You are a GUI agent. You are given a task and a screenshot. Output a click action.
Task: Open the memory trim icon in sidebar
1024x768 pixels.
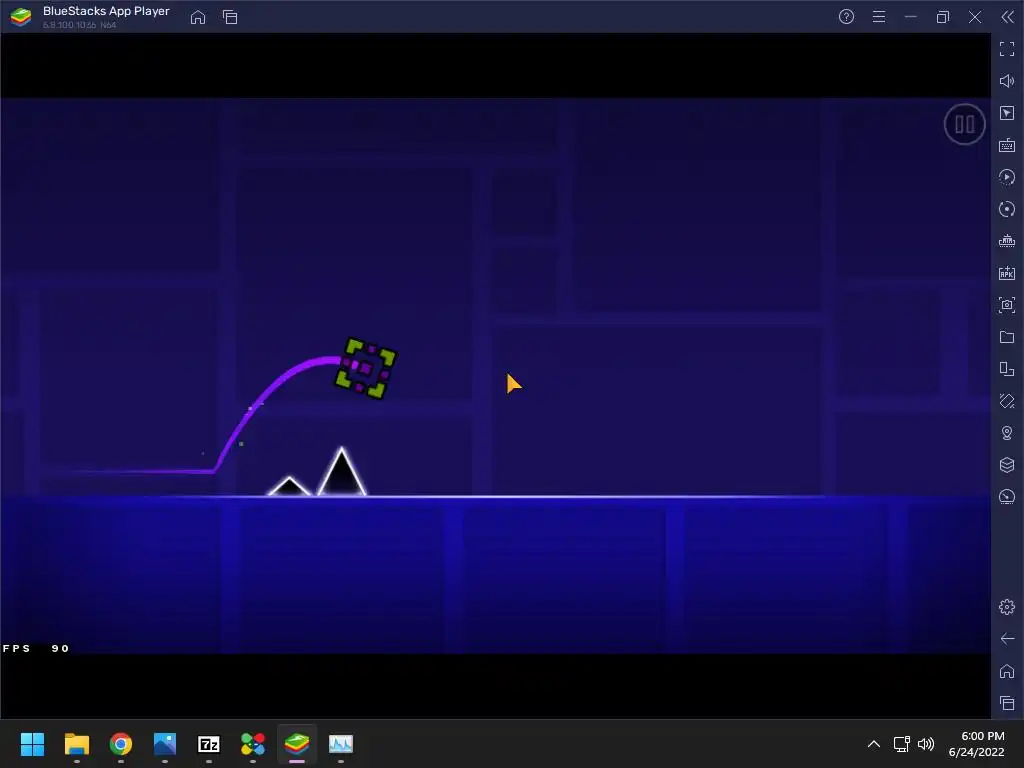tap(1007, 241)
